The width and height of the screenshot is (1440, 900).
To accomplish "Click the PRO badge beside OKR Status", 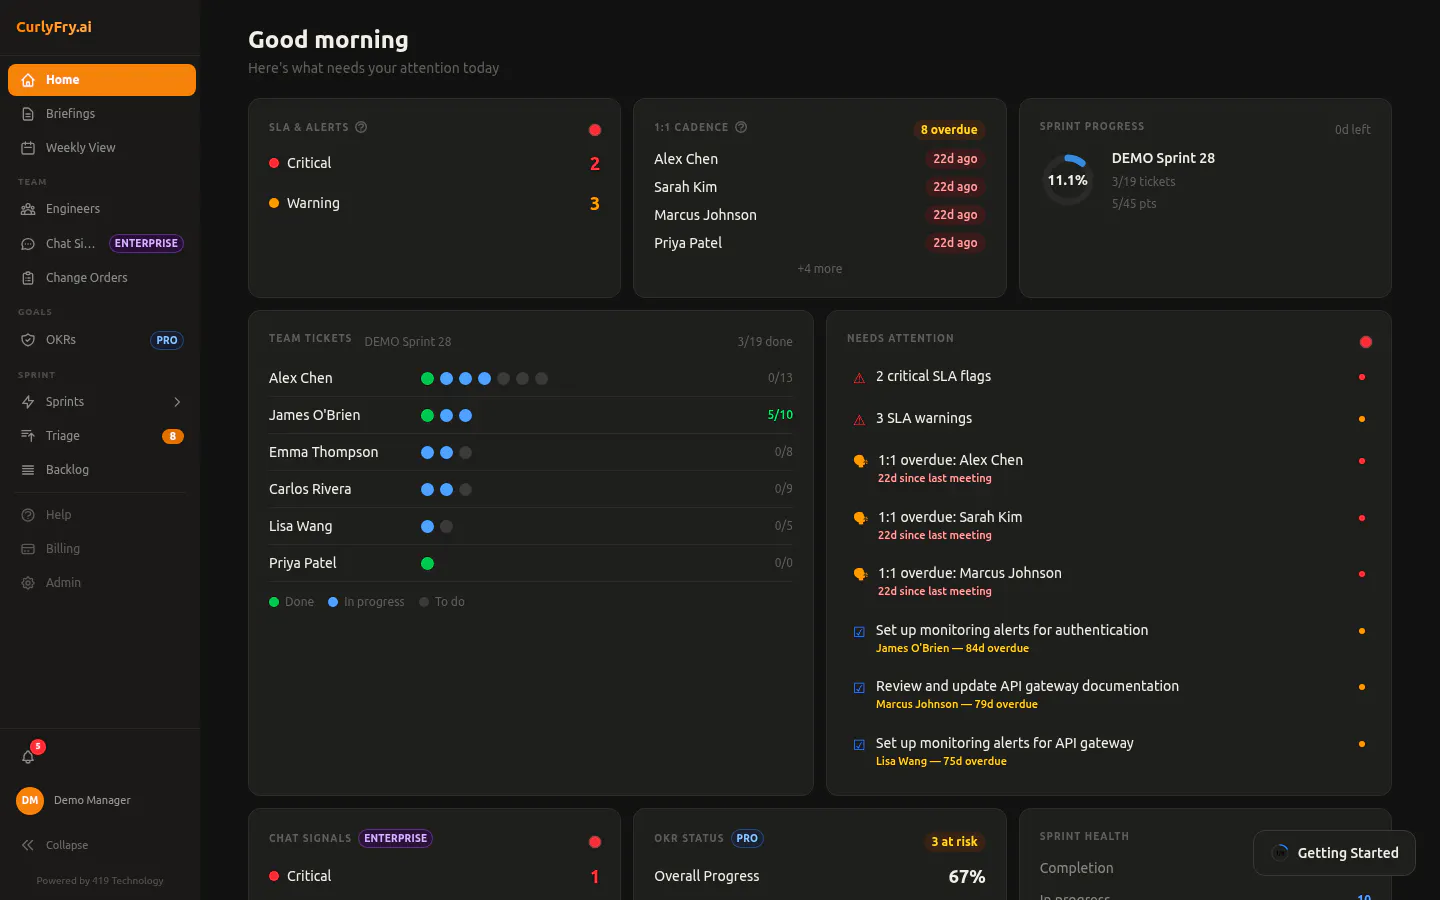I will [747, 838].
